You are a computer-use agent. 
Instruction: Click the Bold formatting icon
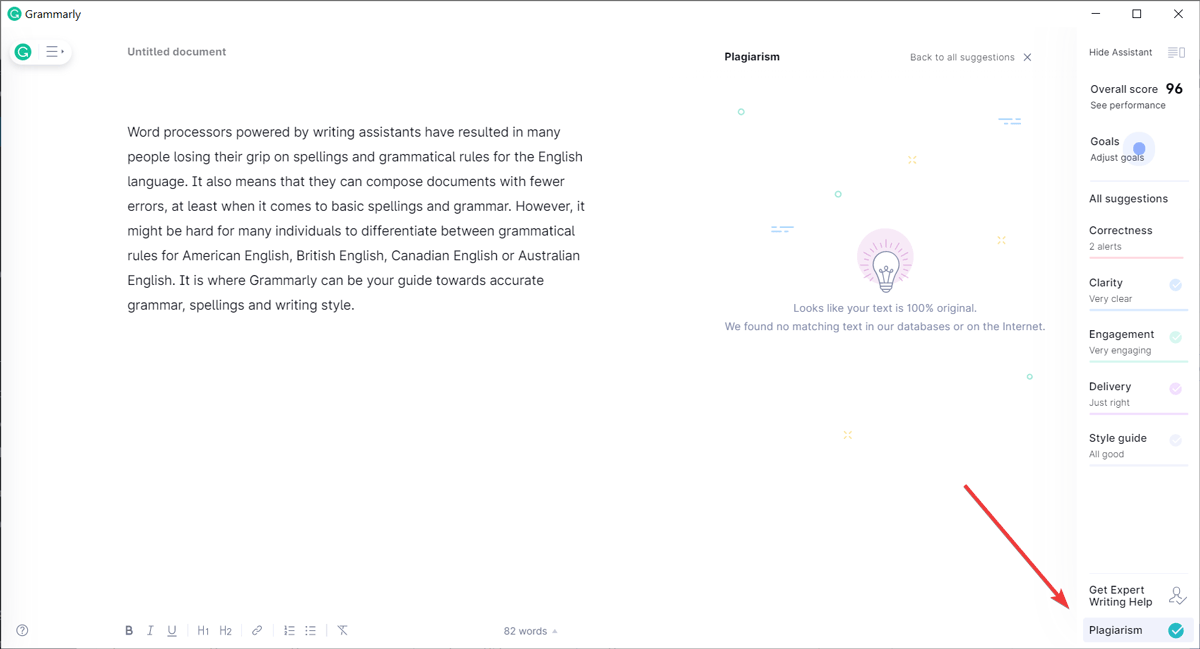coord(129,631)
